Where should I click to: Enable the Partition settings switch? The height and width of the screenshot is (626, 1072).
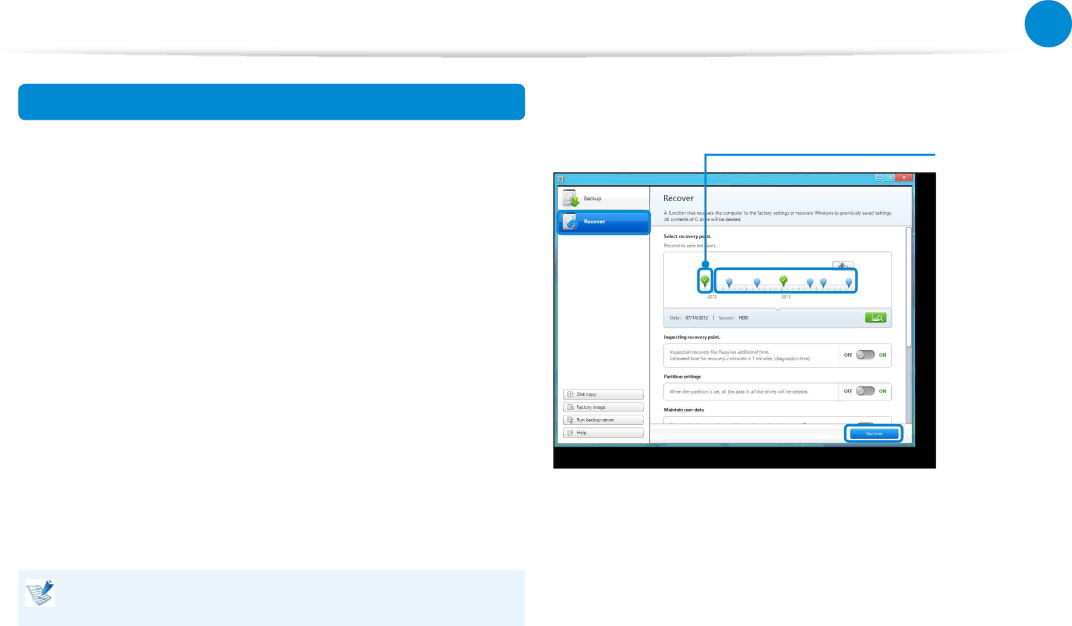tap(864, 391)
